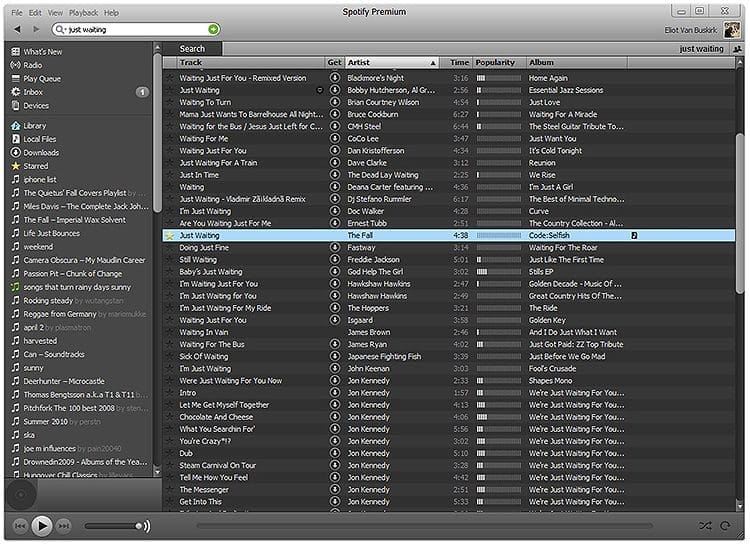Click the green arrow in the search box
The width and height of the screenshot is (750, 544).
(x=213, y=30)
